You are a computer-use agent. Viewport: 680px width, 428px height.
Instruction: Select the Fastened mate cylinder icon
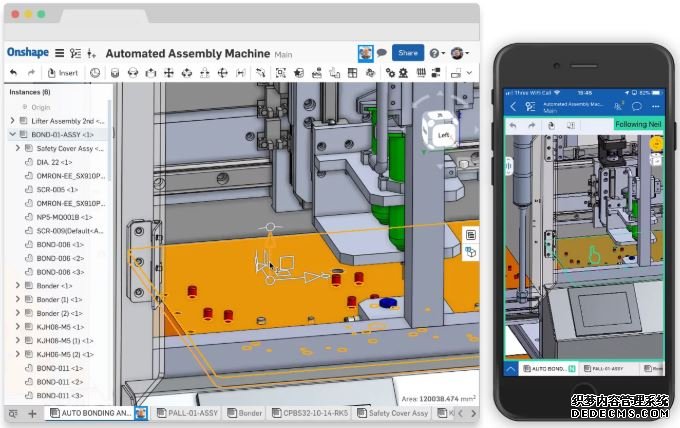tap(115, 73)
